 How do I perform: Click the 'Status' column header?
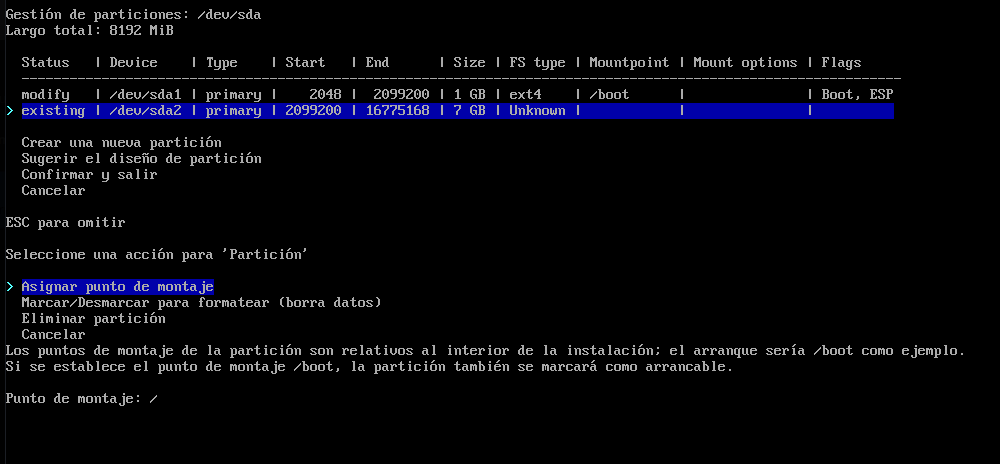point(45,62)
